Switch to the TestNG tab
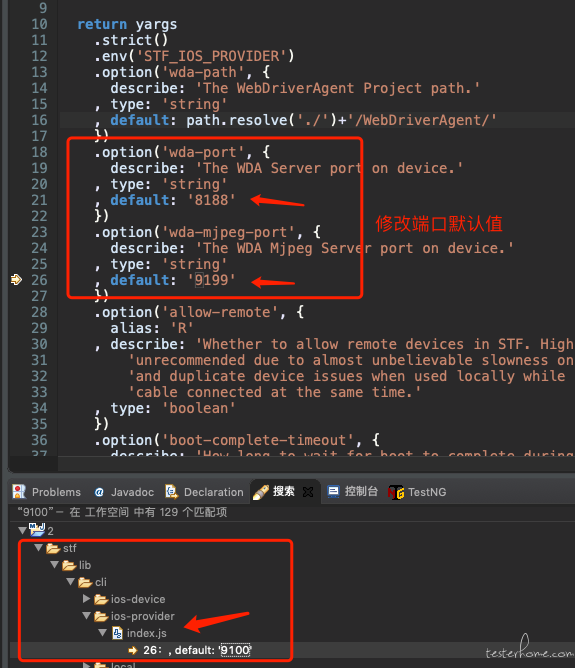Viewport: 575px width, 668px height. tap(417, 492)
